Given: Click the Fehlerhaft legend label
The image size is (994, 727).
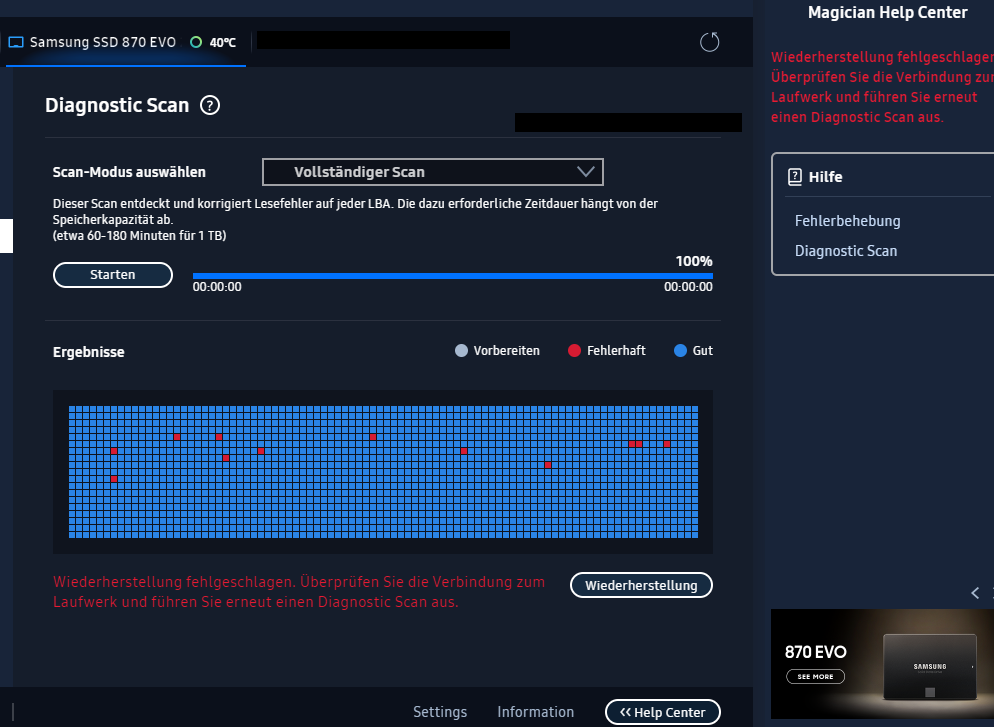Looking at the screenshot, I should pyautogui.click(x=616, y=351).
